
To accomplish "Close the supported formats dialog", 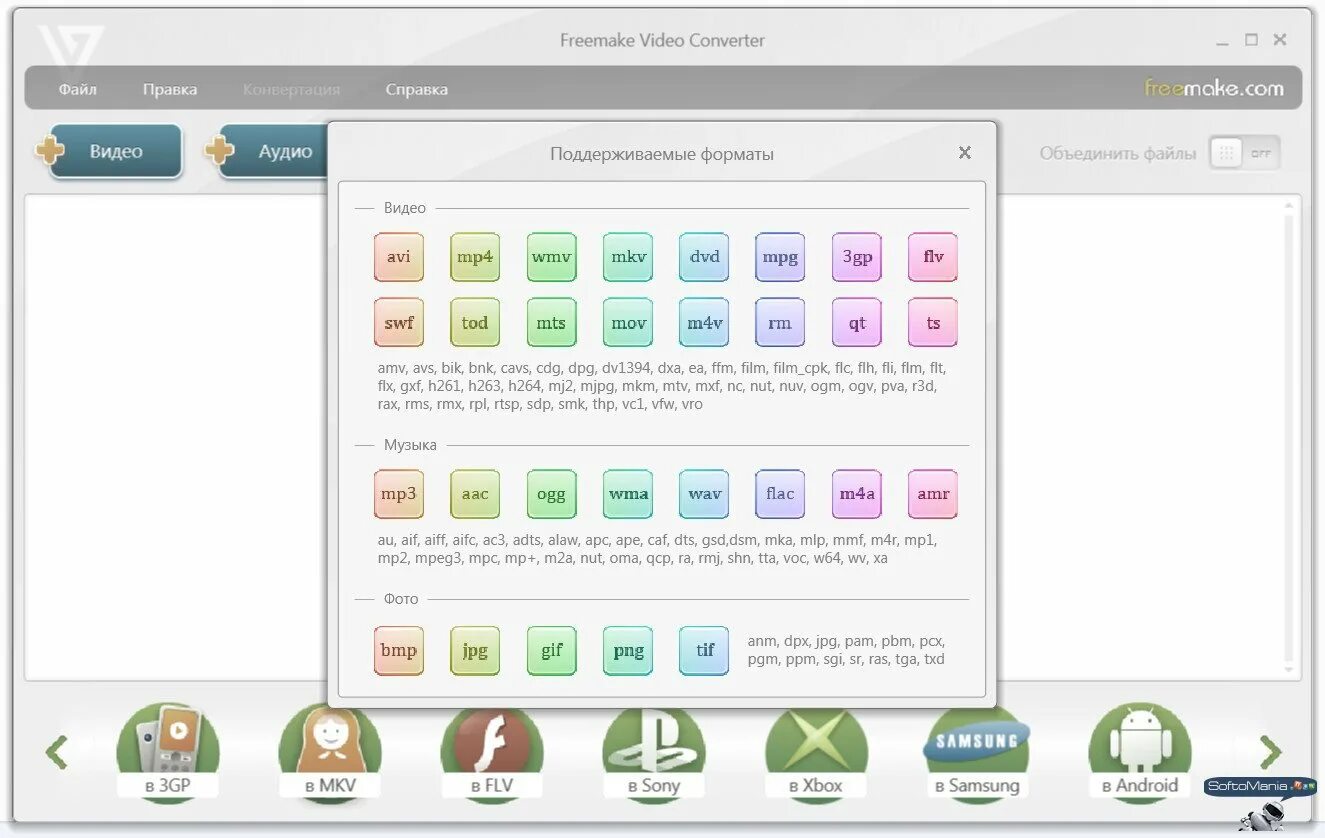I will tap(964, 153).
